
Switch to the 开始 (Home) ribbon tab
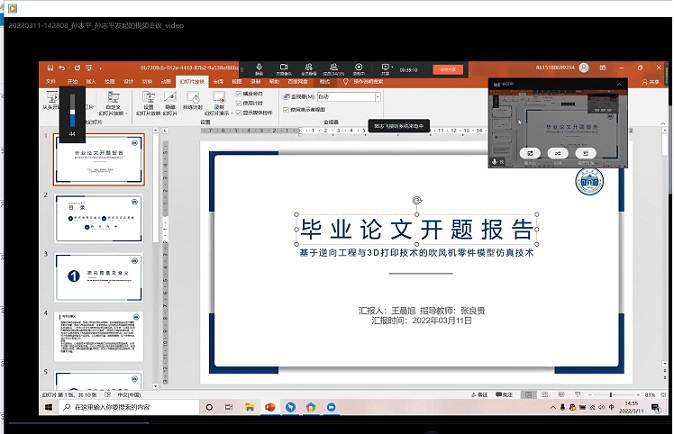pyautogui.click(x=72, y=81)
